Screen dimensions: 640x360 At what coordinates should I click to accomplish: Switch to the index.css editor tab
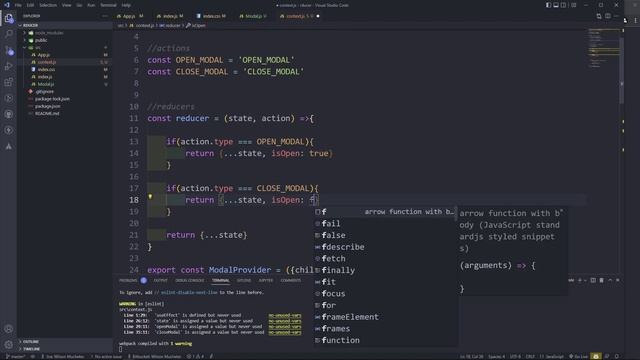coord(211,16)
